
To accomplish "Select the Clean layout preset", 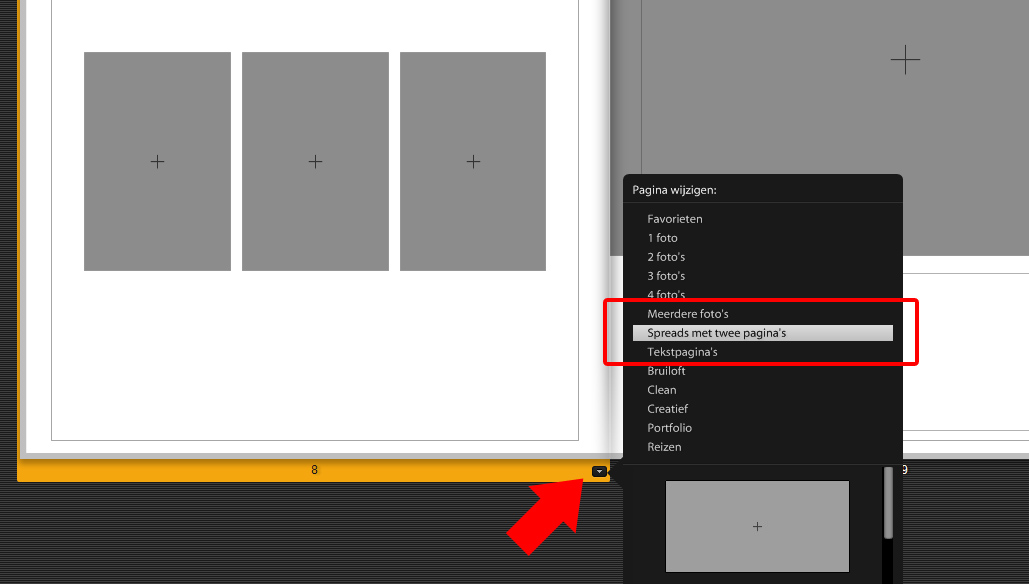I will coord(662,390).
